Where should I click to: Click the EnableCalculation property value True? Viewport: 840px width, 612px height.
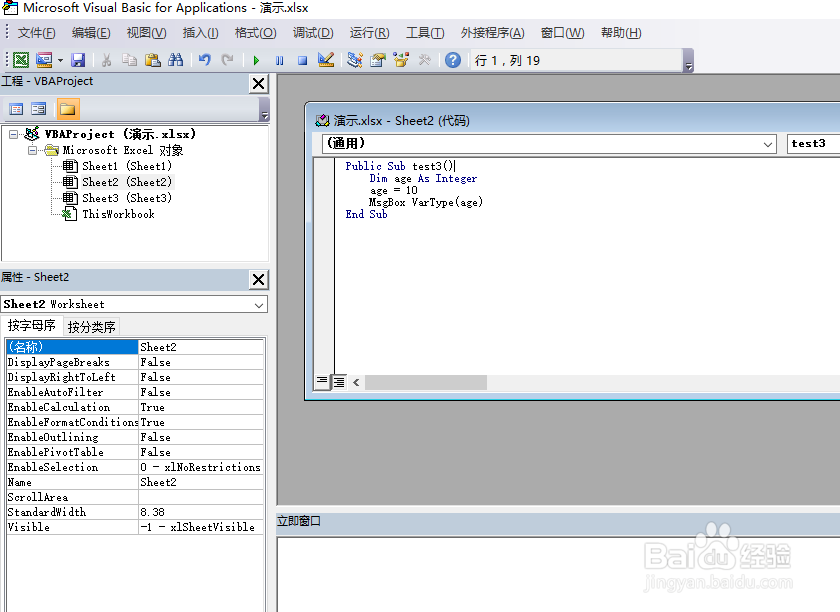point(201,408)
